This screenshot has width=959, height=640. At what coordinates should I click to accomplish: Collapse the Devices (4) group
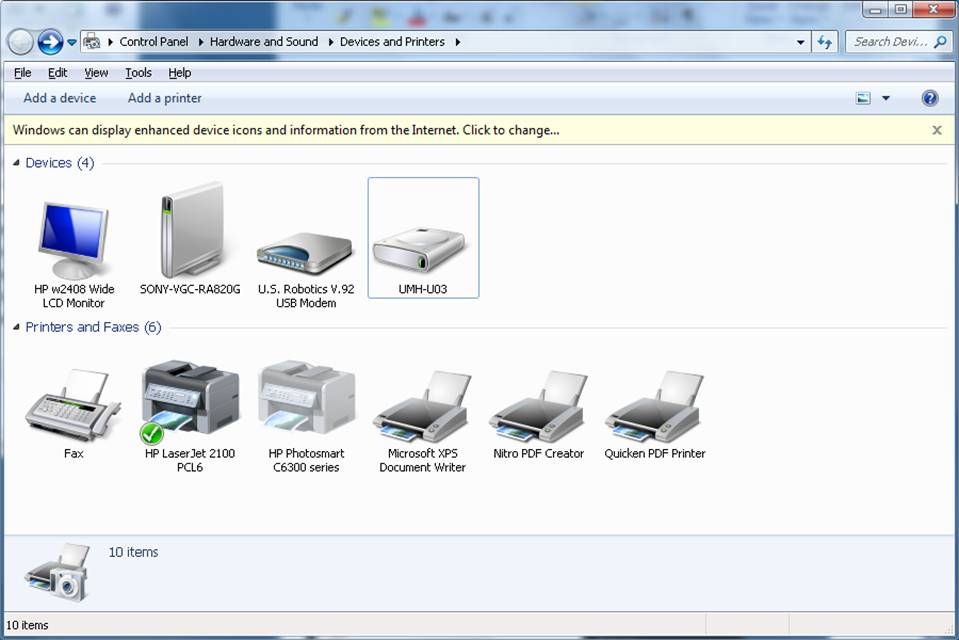16,163
